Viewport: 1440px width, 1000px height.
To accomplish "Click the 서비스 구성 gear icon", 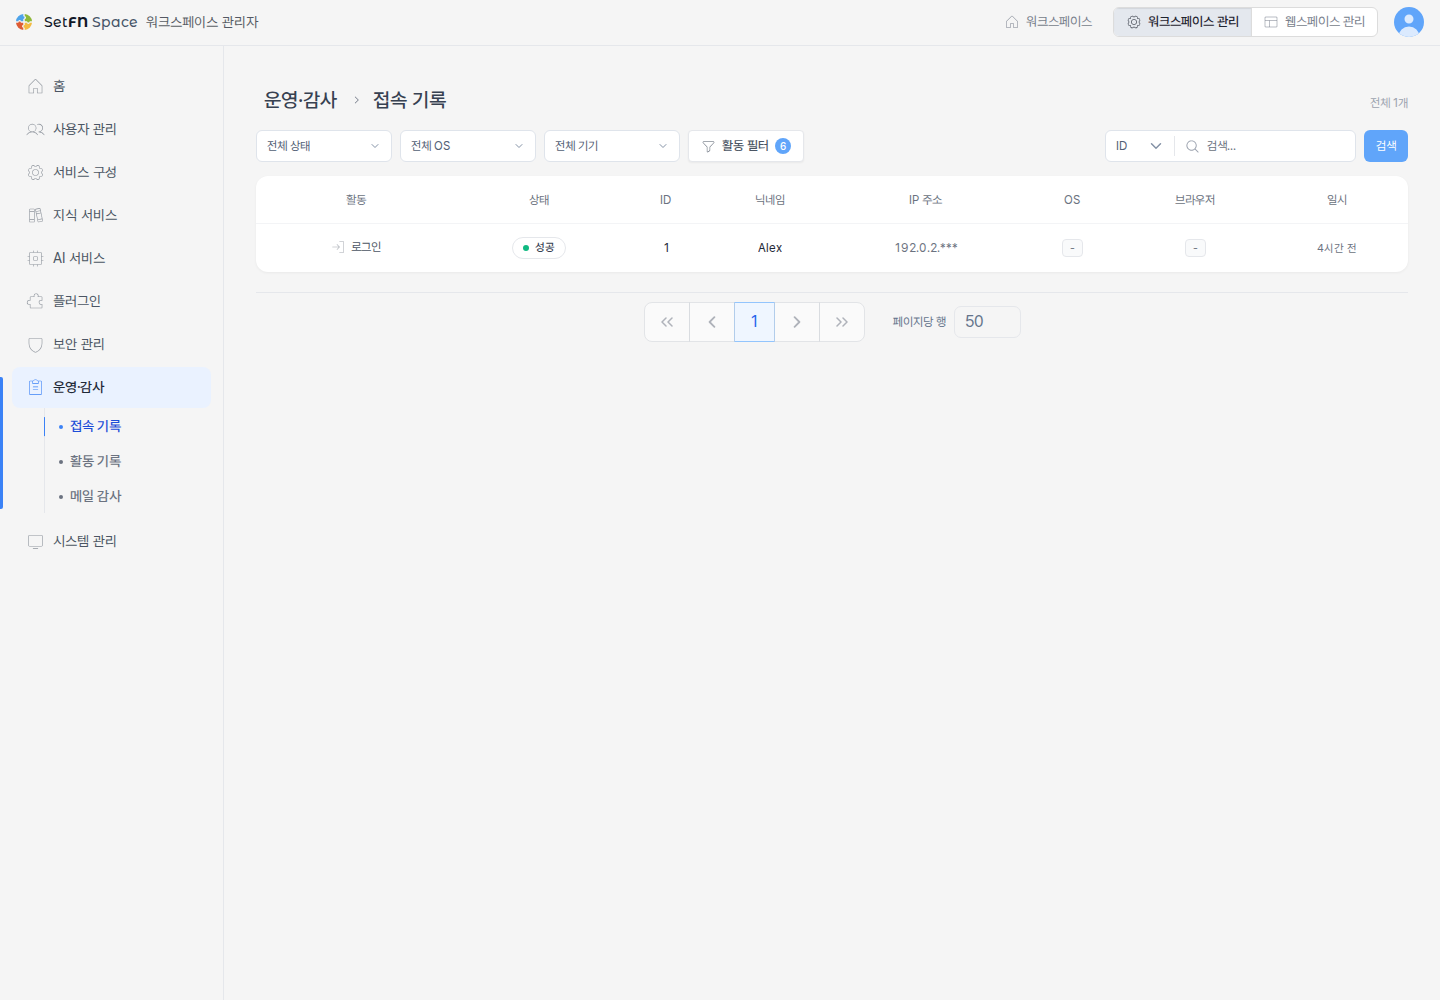I will pos(35,172).
